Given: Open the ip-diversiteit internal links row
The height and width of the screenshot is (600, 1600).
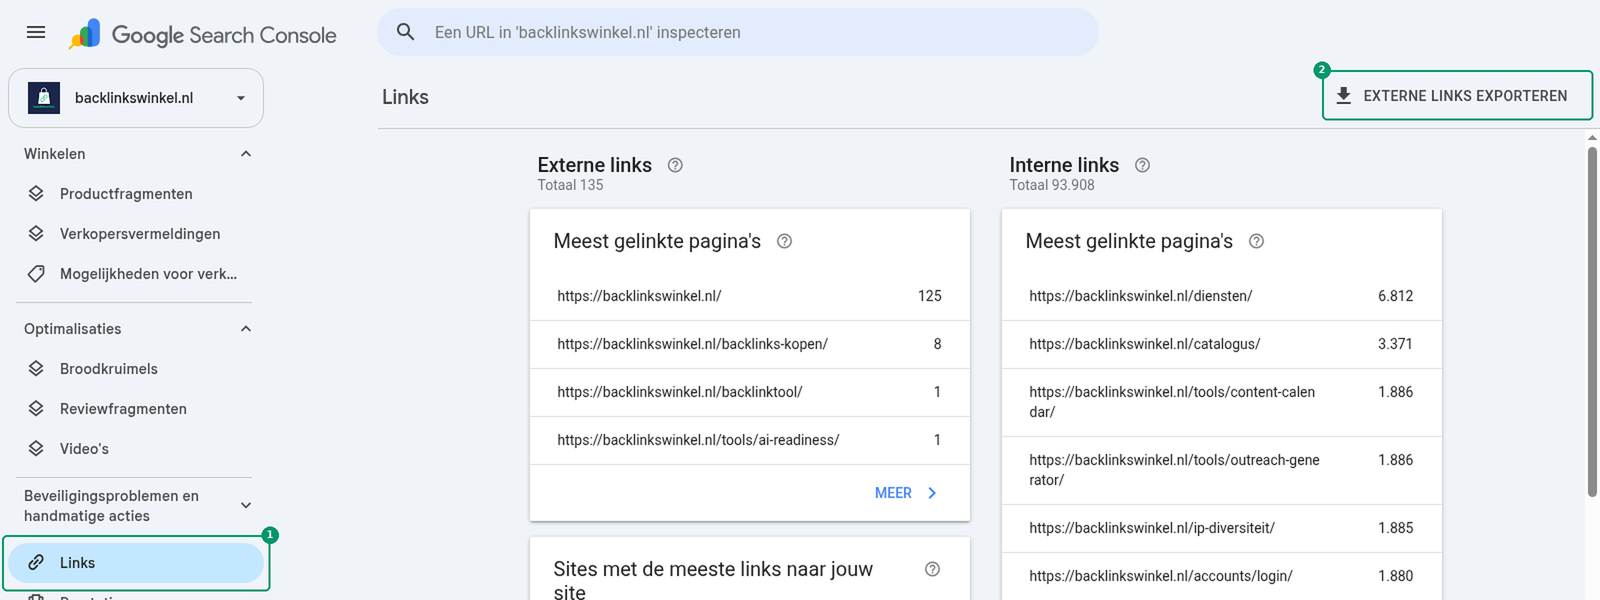Looking at the screenshot, I should pos(1222,528).
